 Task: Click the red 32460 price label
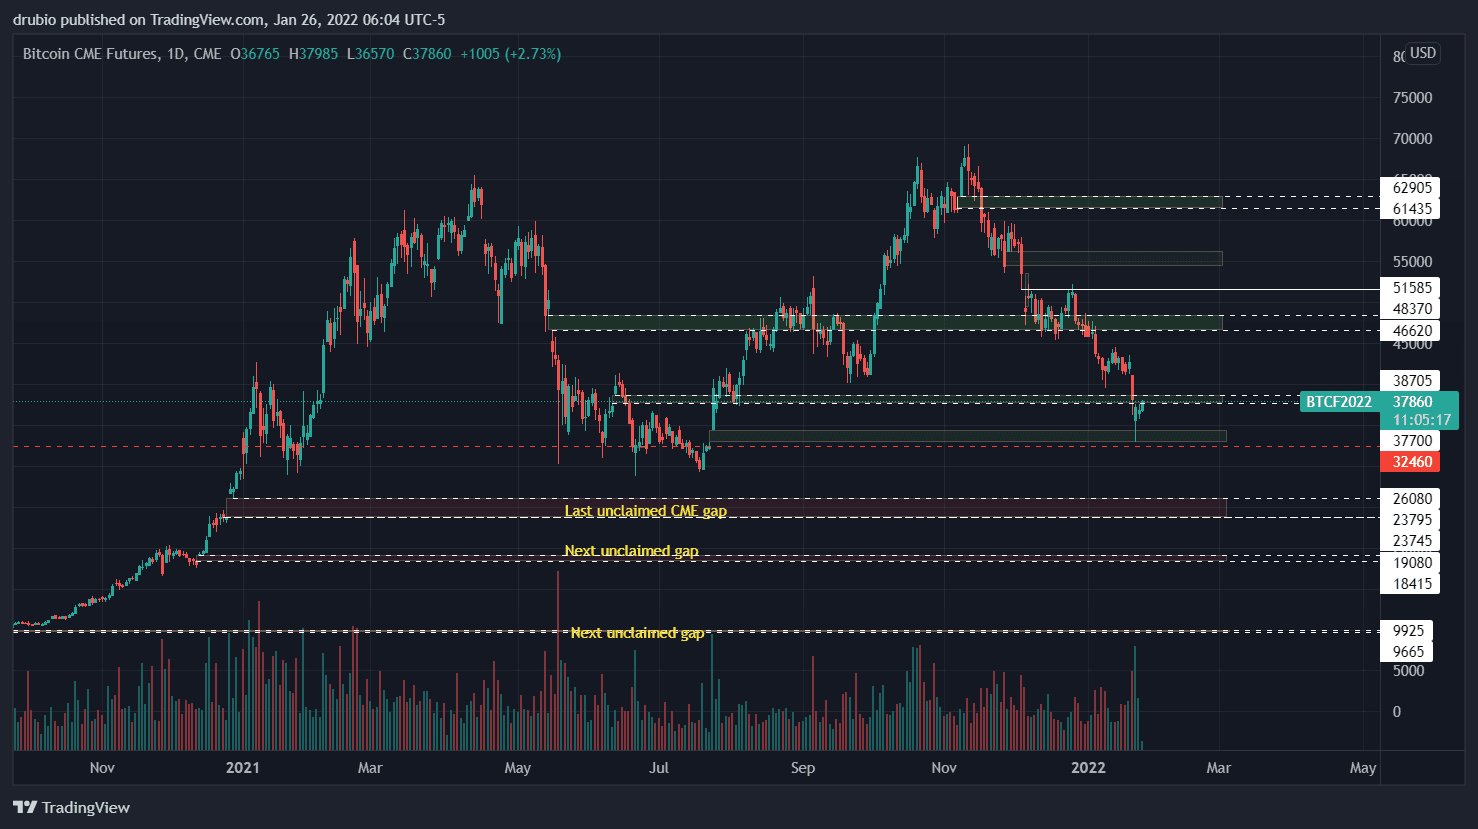pos(1411,462)
